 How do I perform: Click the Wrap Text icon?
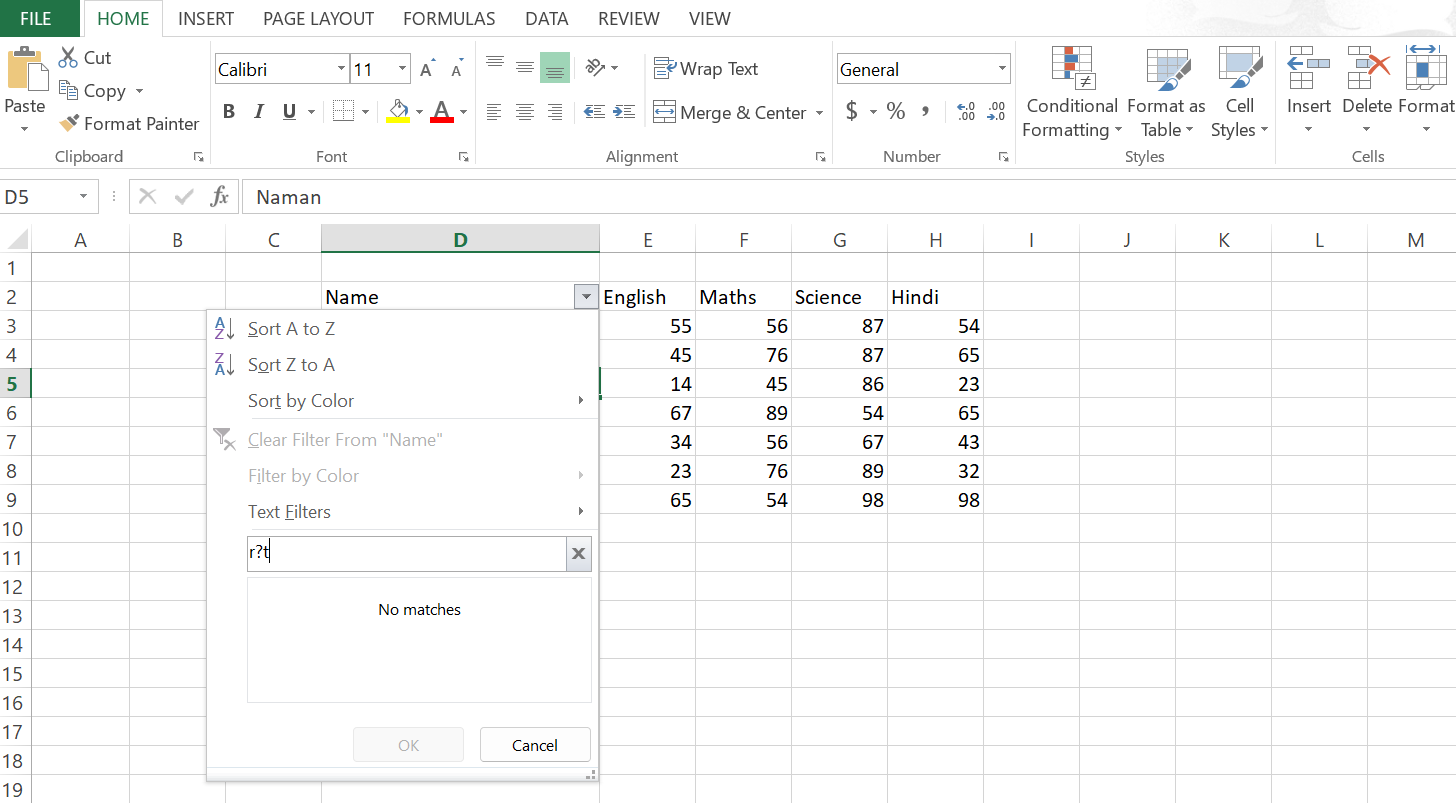pos(664,68)
